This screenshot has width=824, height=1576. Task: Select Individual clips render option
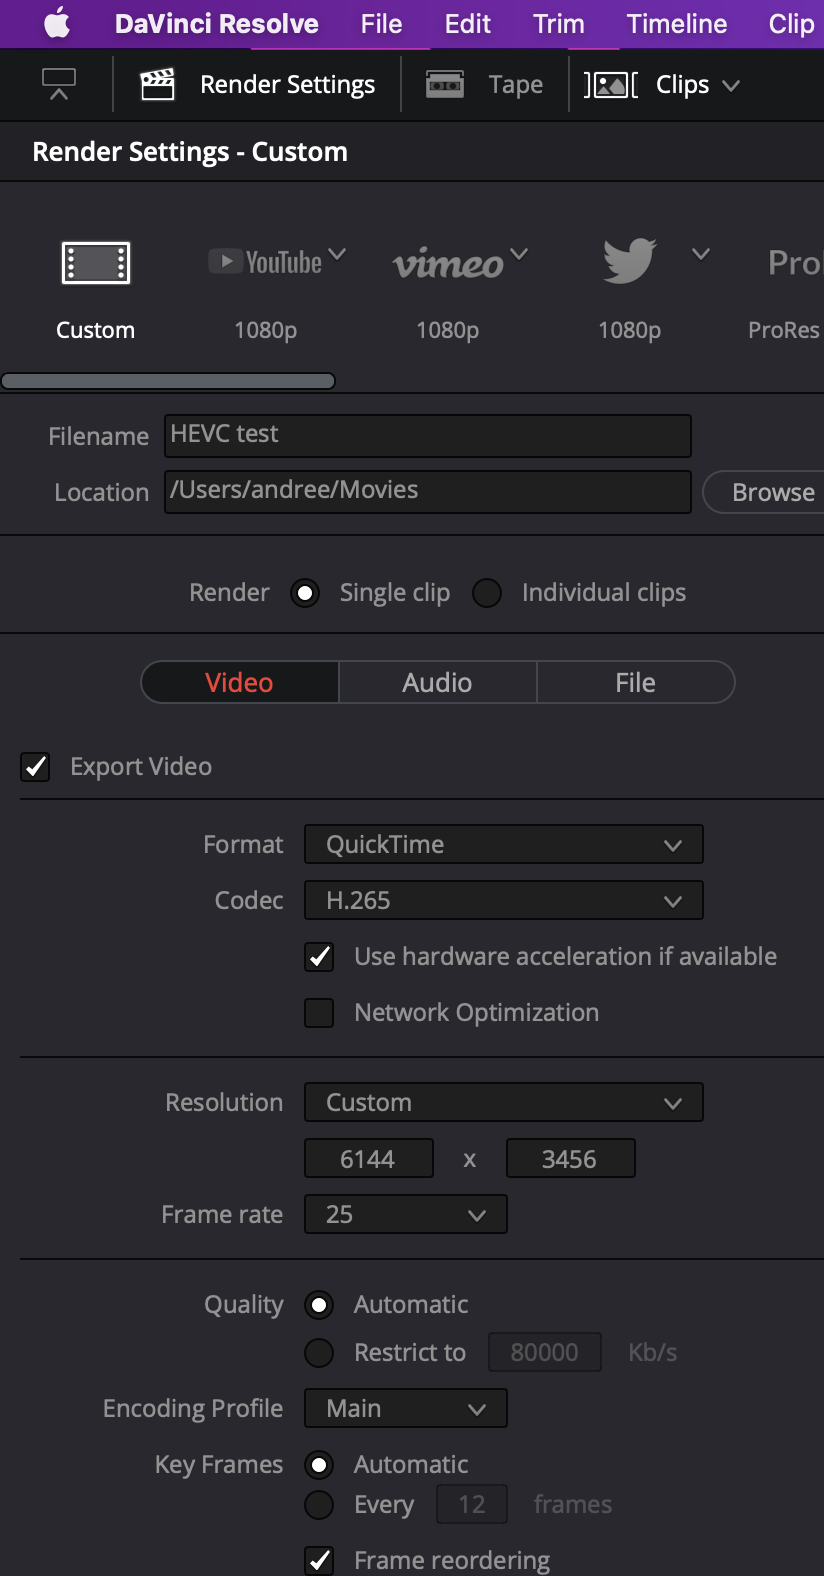click(x=487, y=593)
